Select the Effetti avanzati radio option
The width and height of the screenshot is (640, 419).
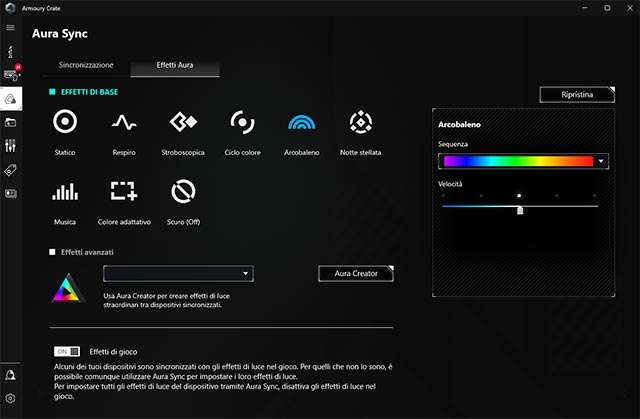[x=52, y=252]
